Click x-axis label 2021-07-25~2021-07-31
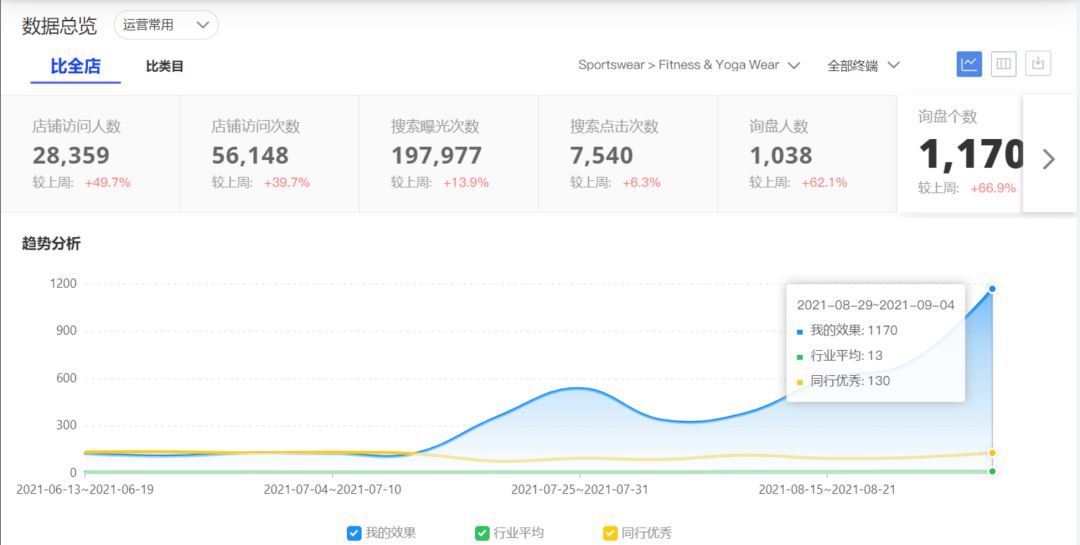Screen dimensions: 1080x545 (x=579, y=490)
